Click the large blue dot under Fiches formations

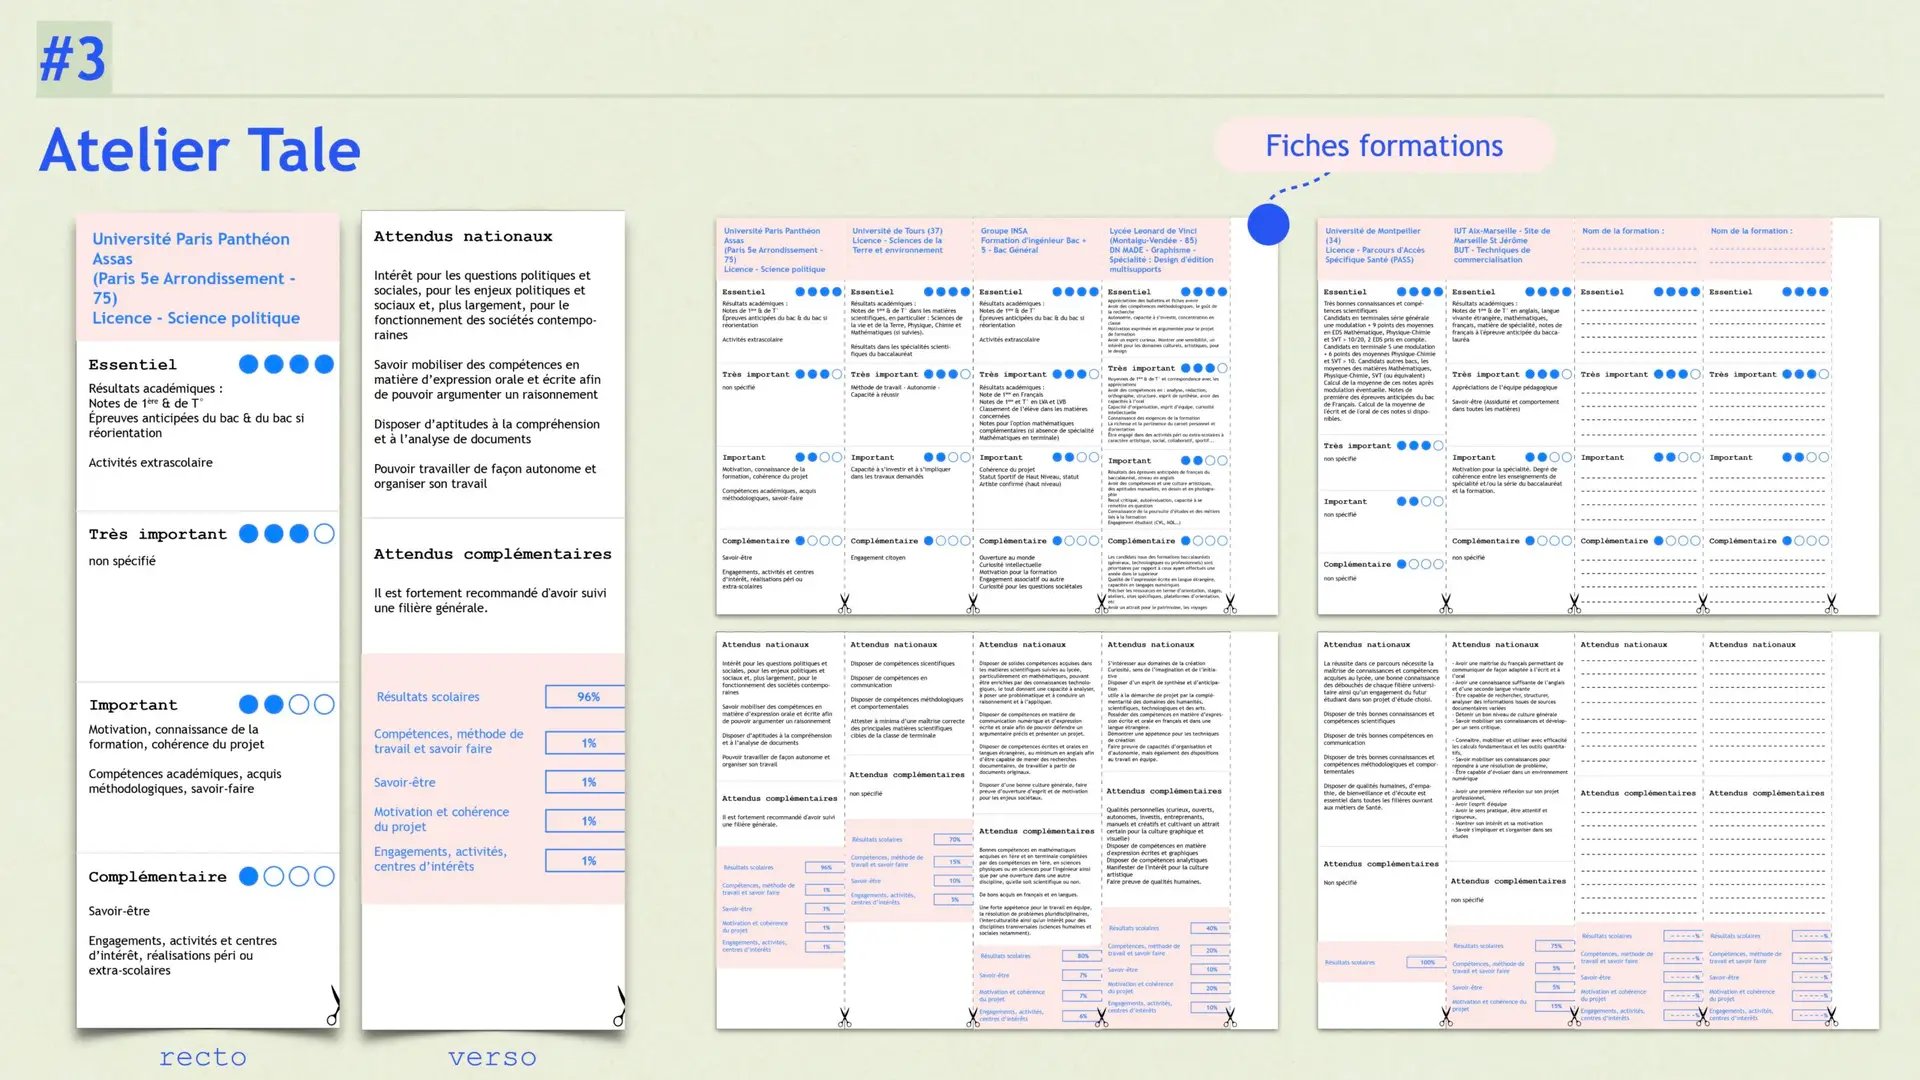[1268, 224]
